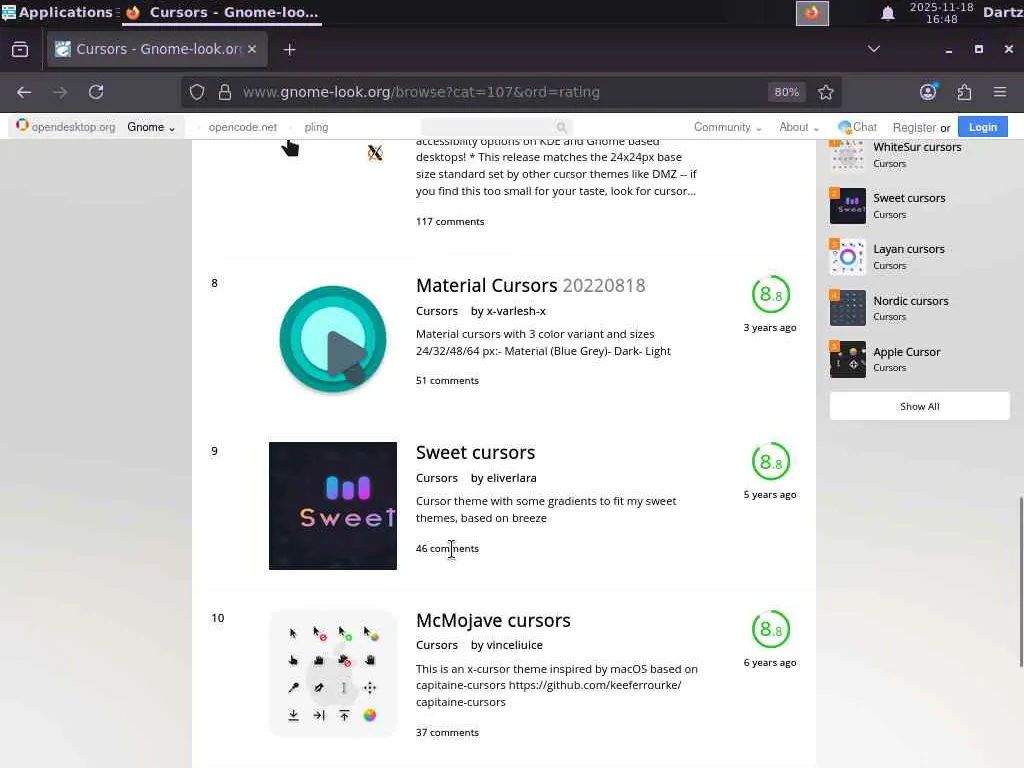Reload the current page
Viewport: 1024px width, 768px height.
coord(96,92)
